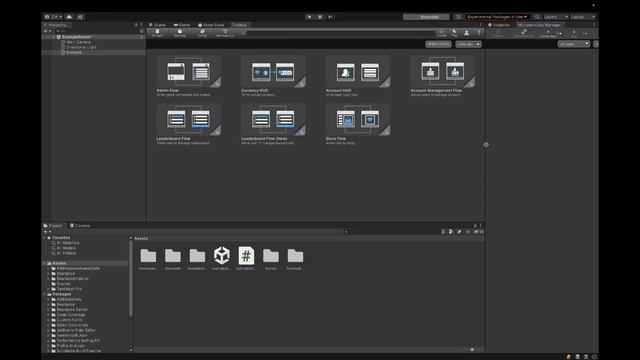640x360 pixels.
Task: Open the Toolbox filter dropdown button
Action: point(468,44)
